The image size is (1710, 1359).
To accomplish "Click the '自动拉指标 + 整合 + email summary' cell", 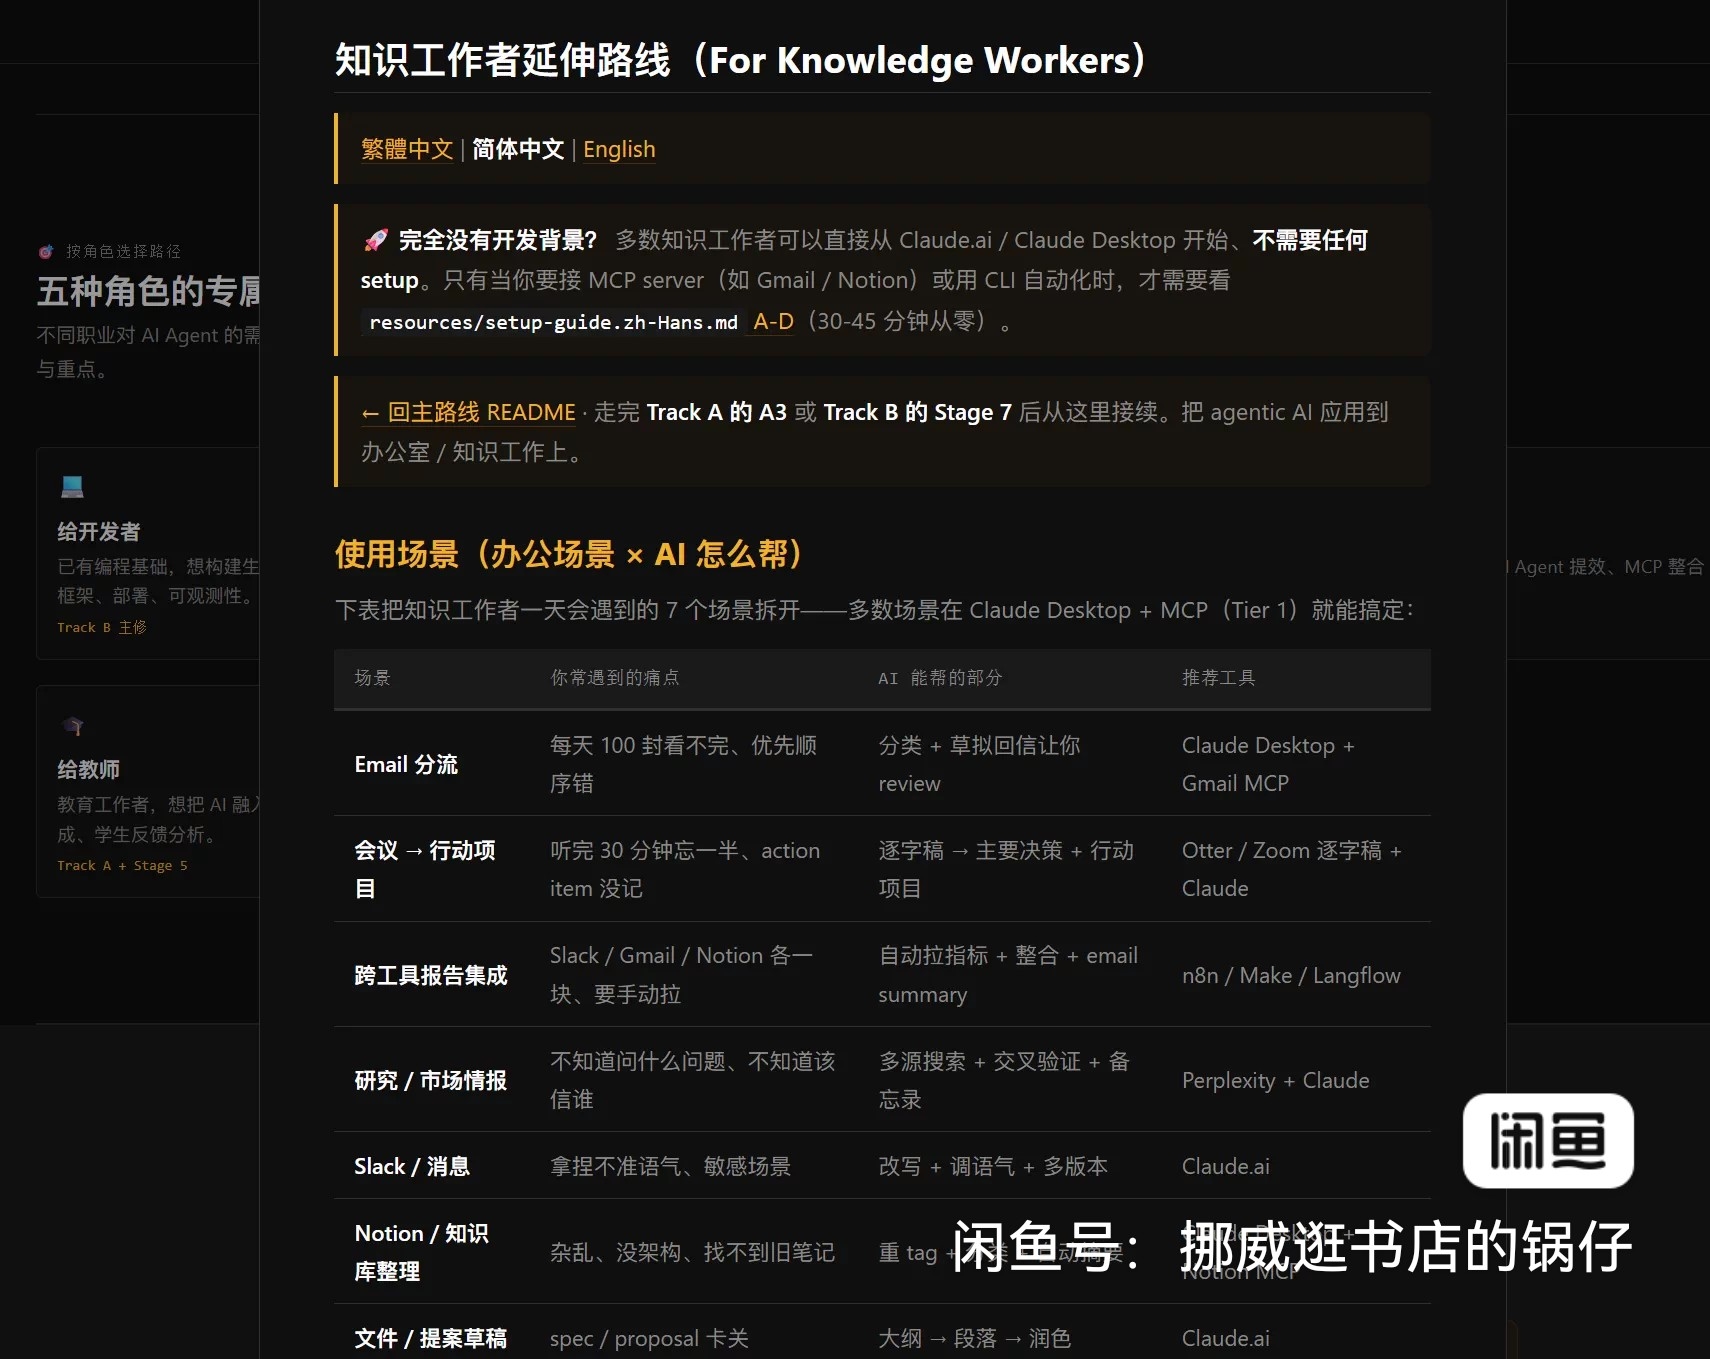I will [1008, 975].
